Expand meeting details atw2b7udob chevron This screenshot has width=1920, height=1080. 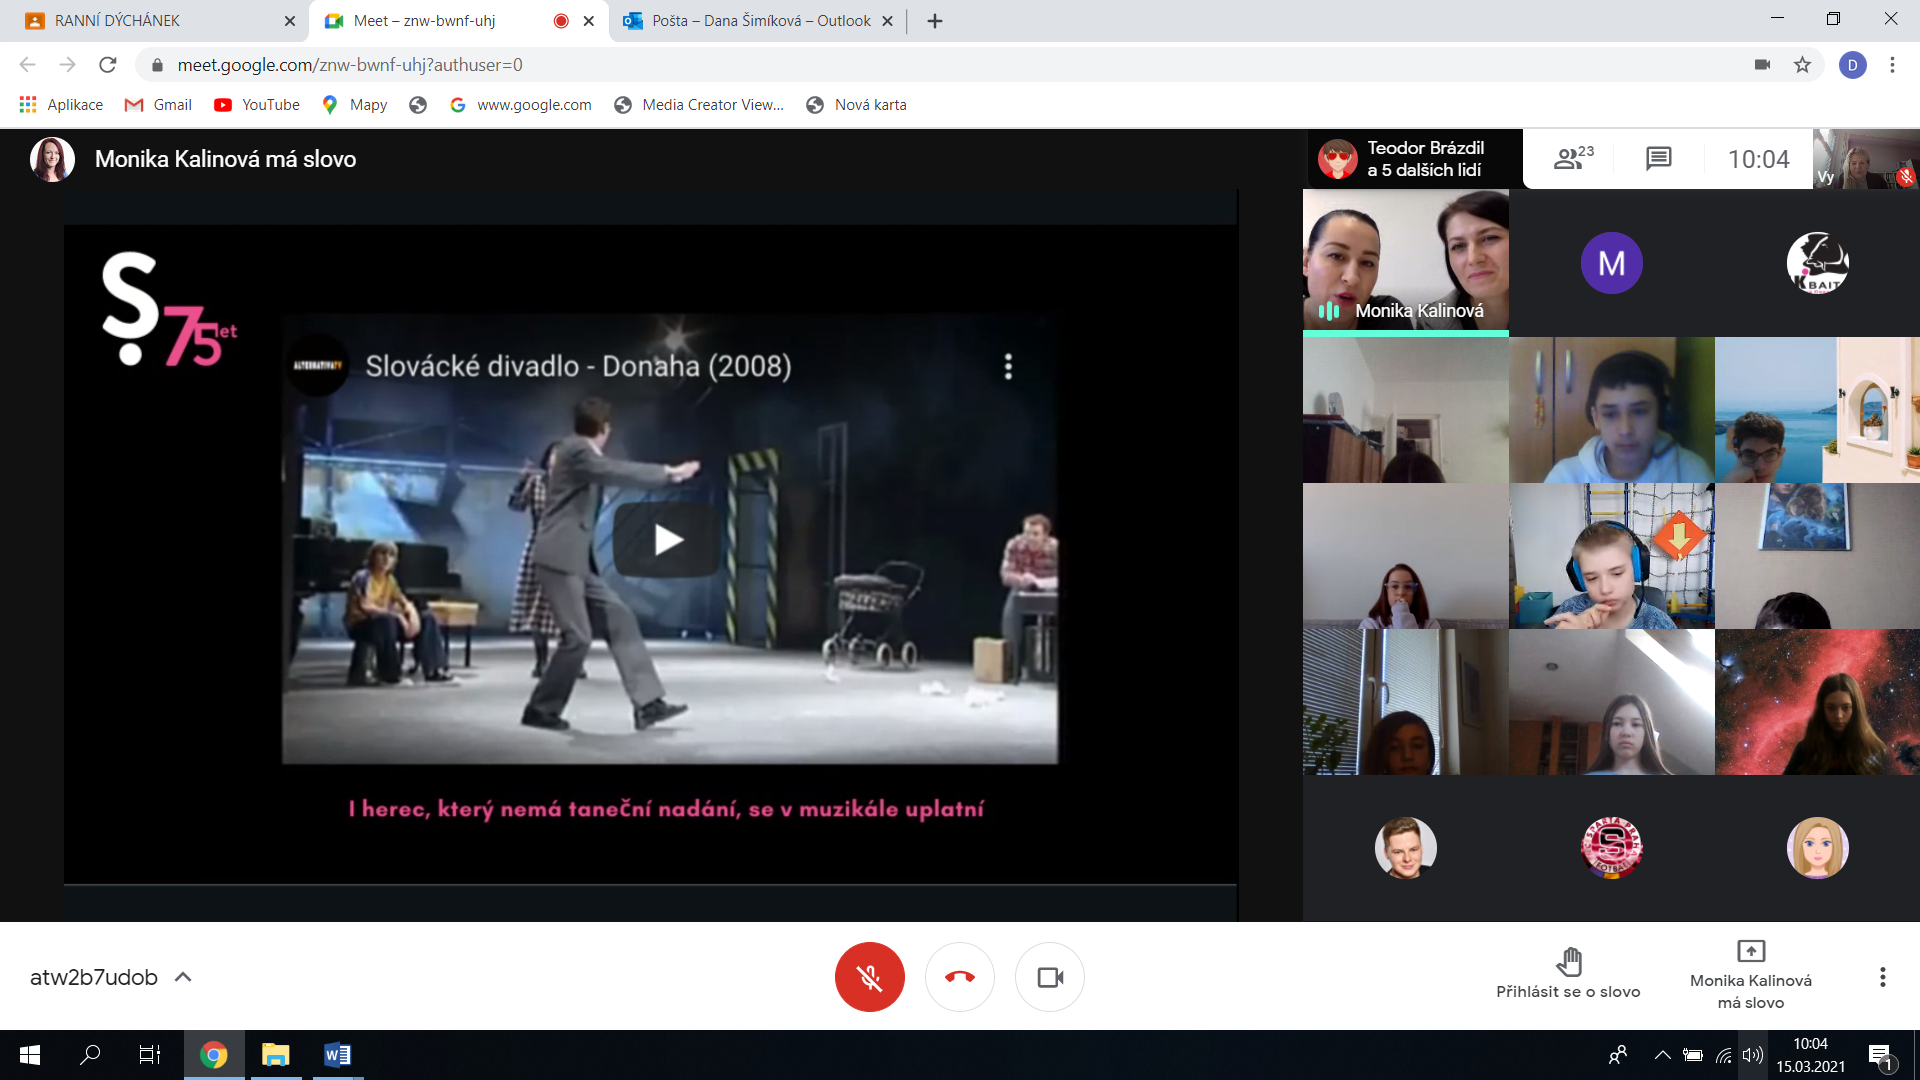click(183, 977)
